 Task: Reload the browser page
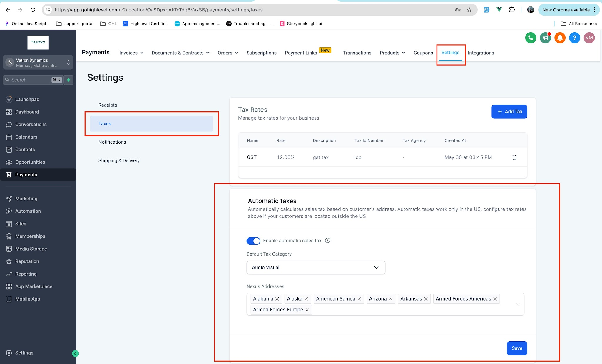click(x=33, y=10)
